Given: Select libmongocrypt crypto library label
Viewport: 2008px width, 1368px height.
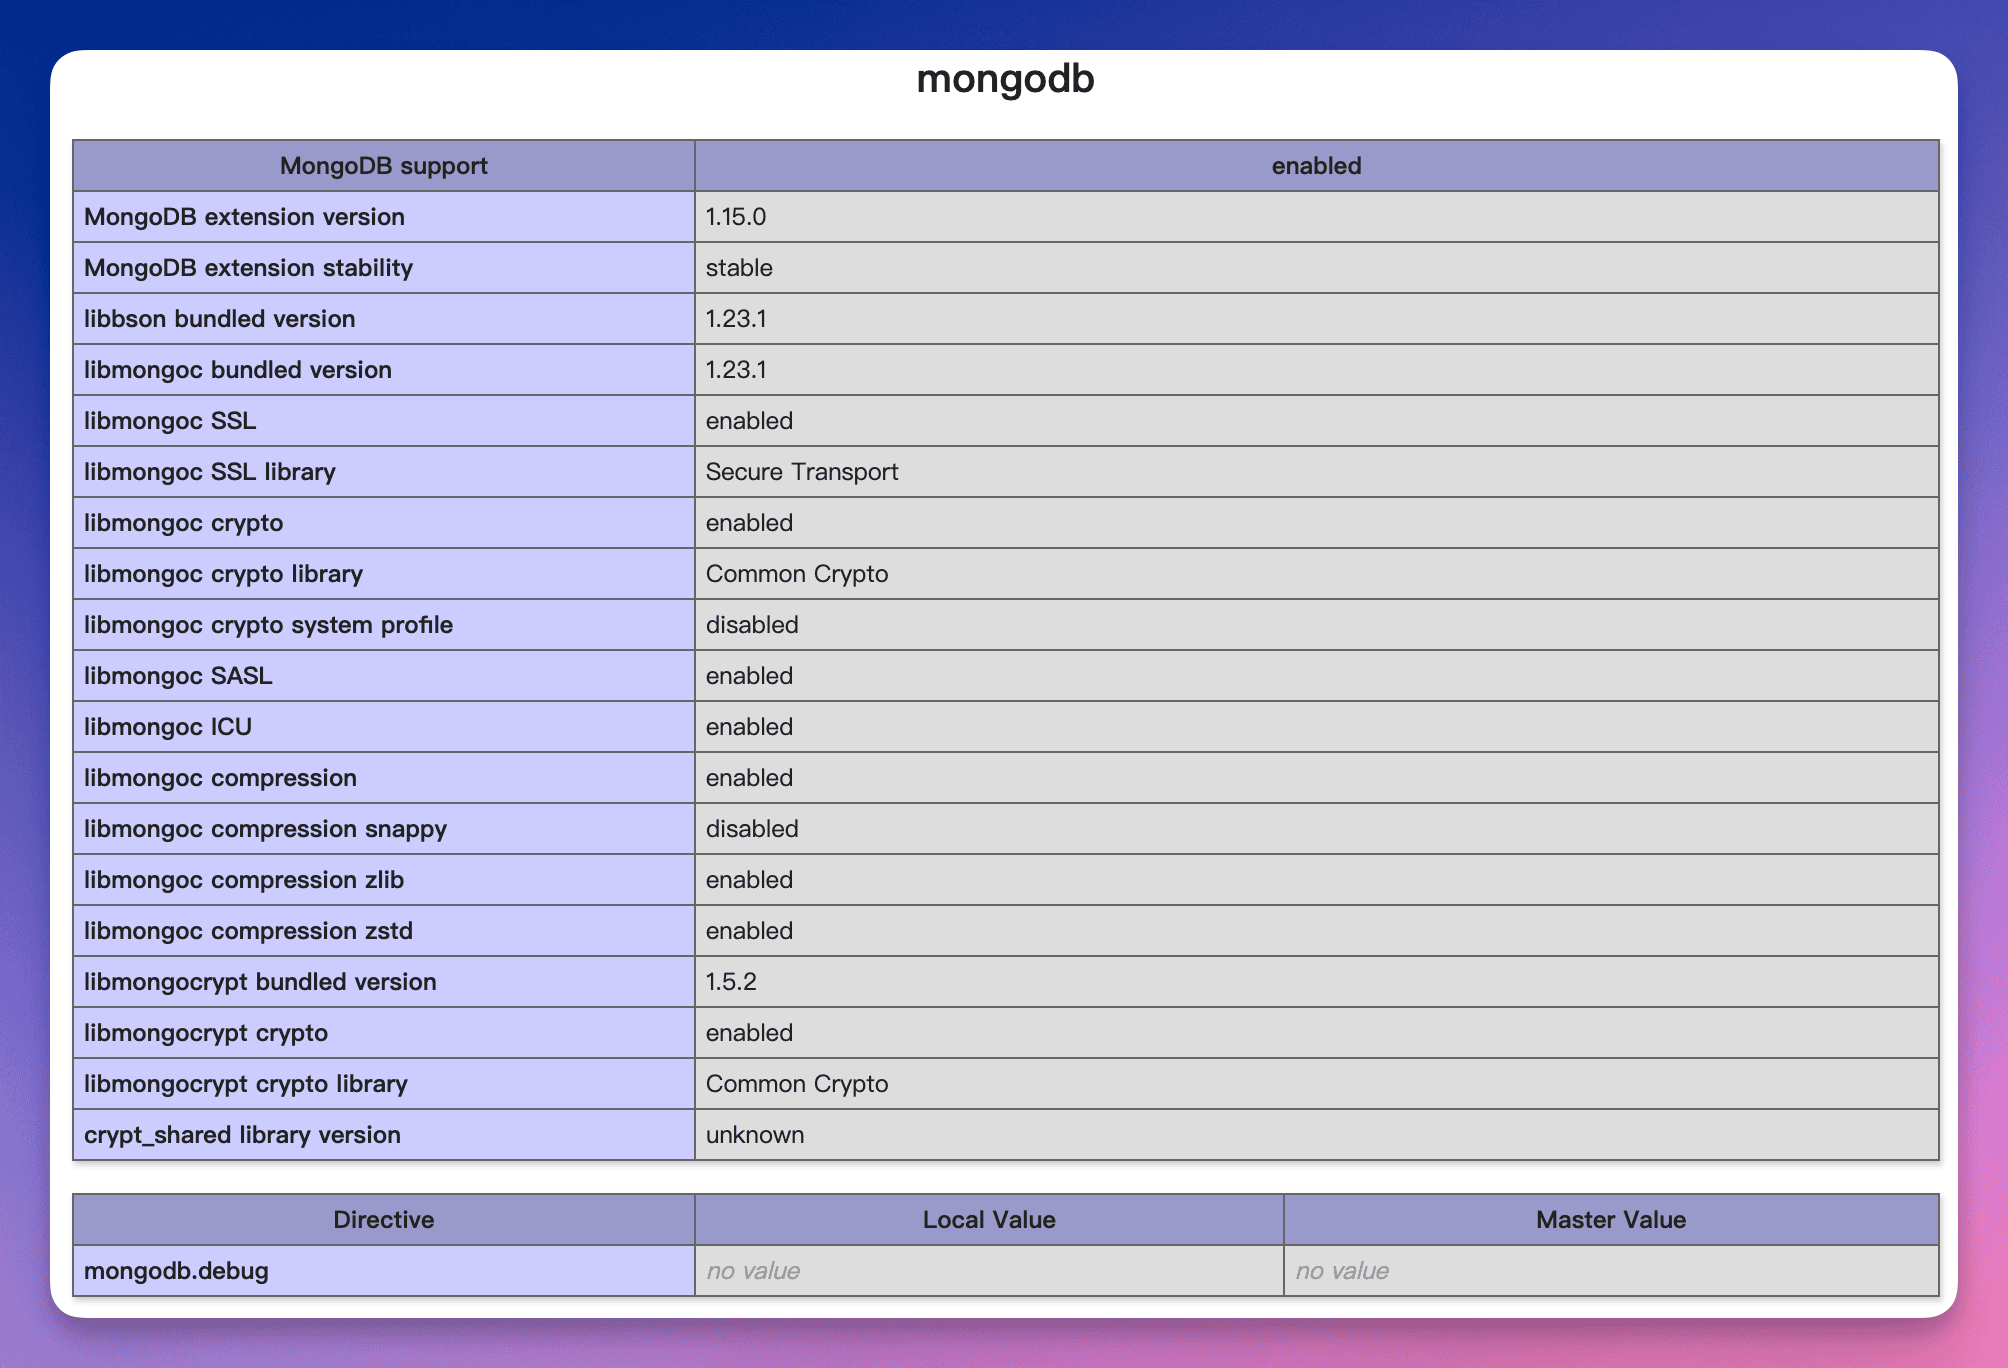Looking at the screenshot, I should point(246,1084).
